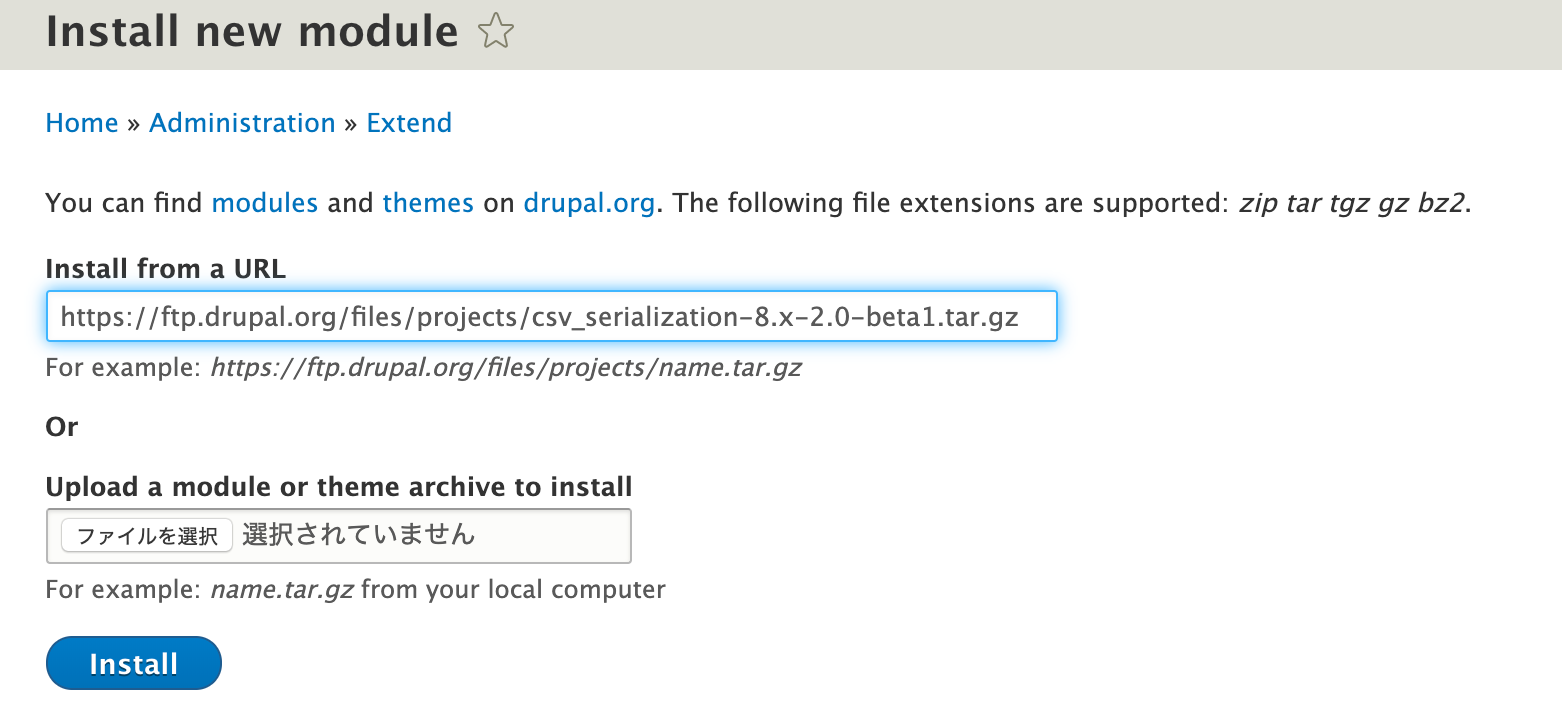
Task: Click the "Install new module" page heading
Action: [x=252, y=32]
